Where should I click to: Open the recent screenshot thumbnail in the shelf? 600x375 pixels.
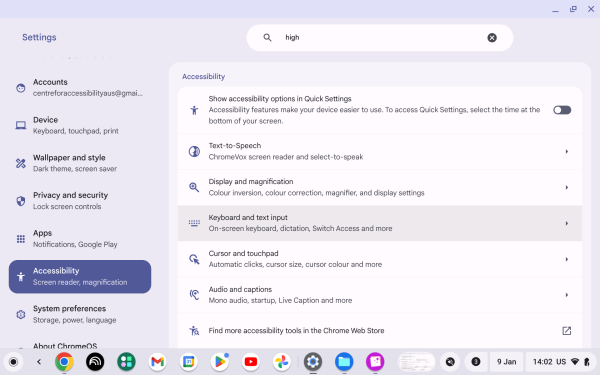416,362
